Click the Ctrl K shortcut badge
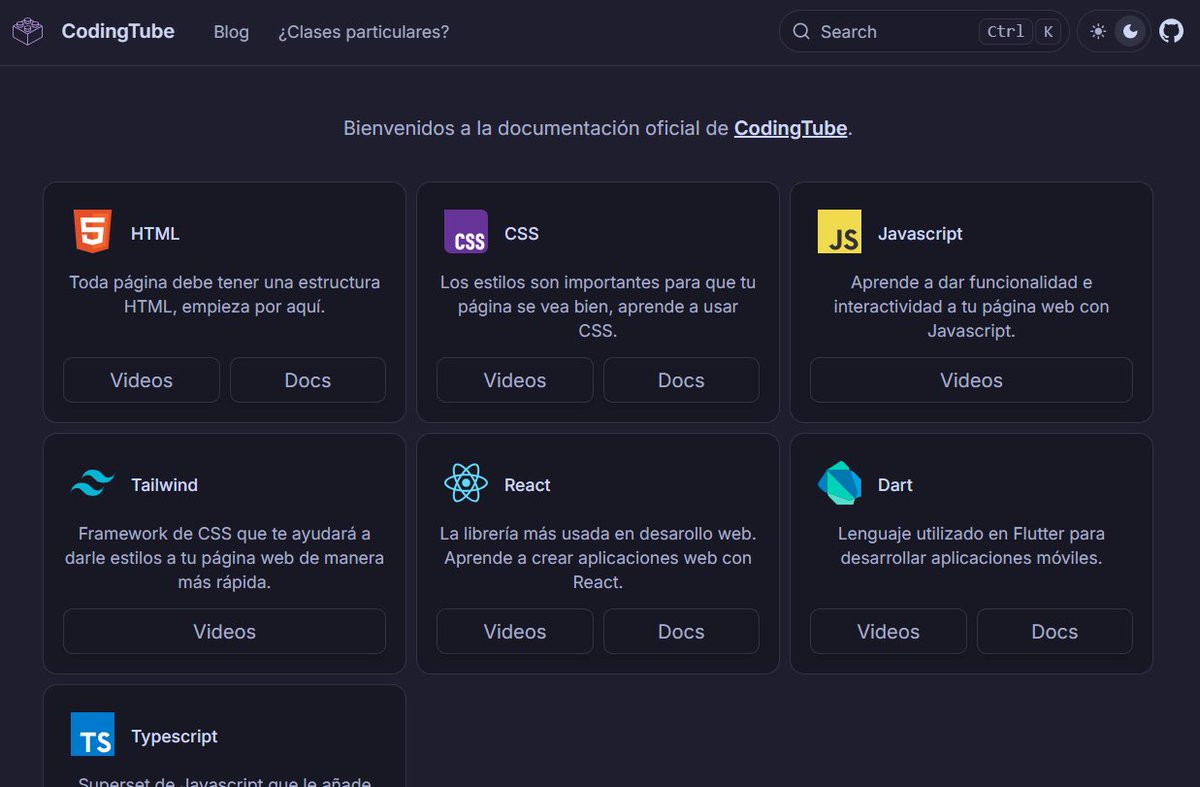This screenshot has width=1200, height=787. [1020, 32]
